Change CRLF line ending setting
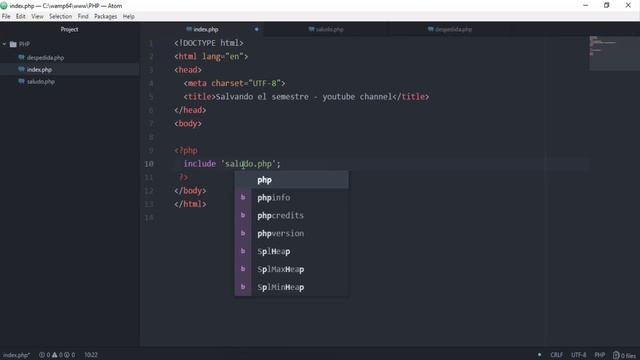This screenshot has height=360, width=640. (x=556, y=355)
